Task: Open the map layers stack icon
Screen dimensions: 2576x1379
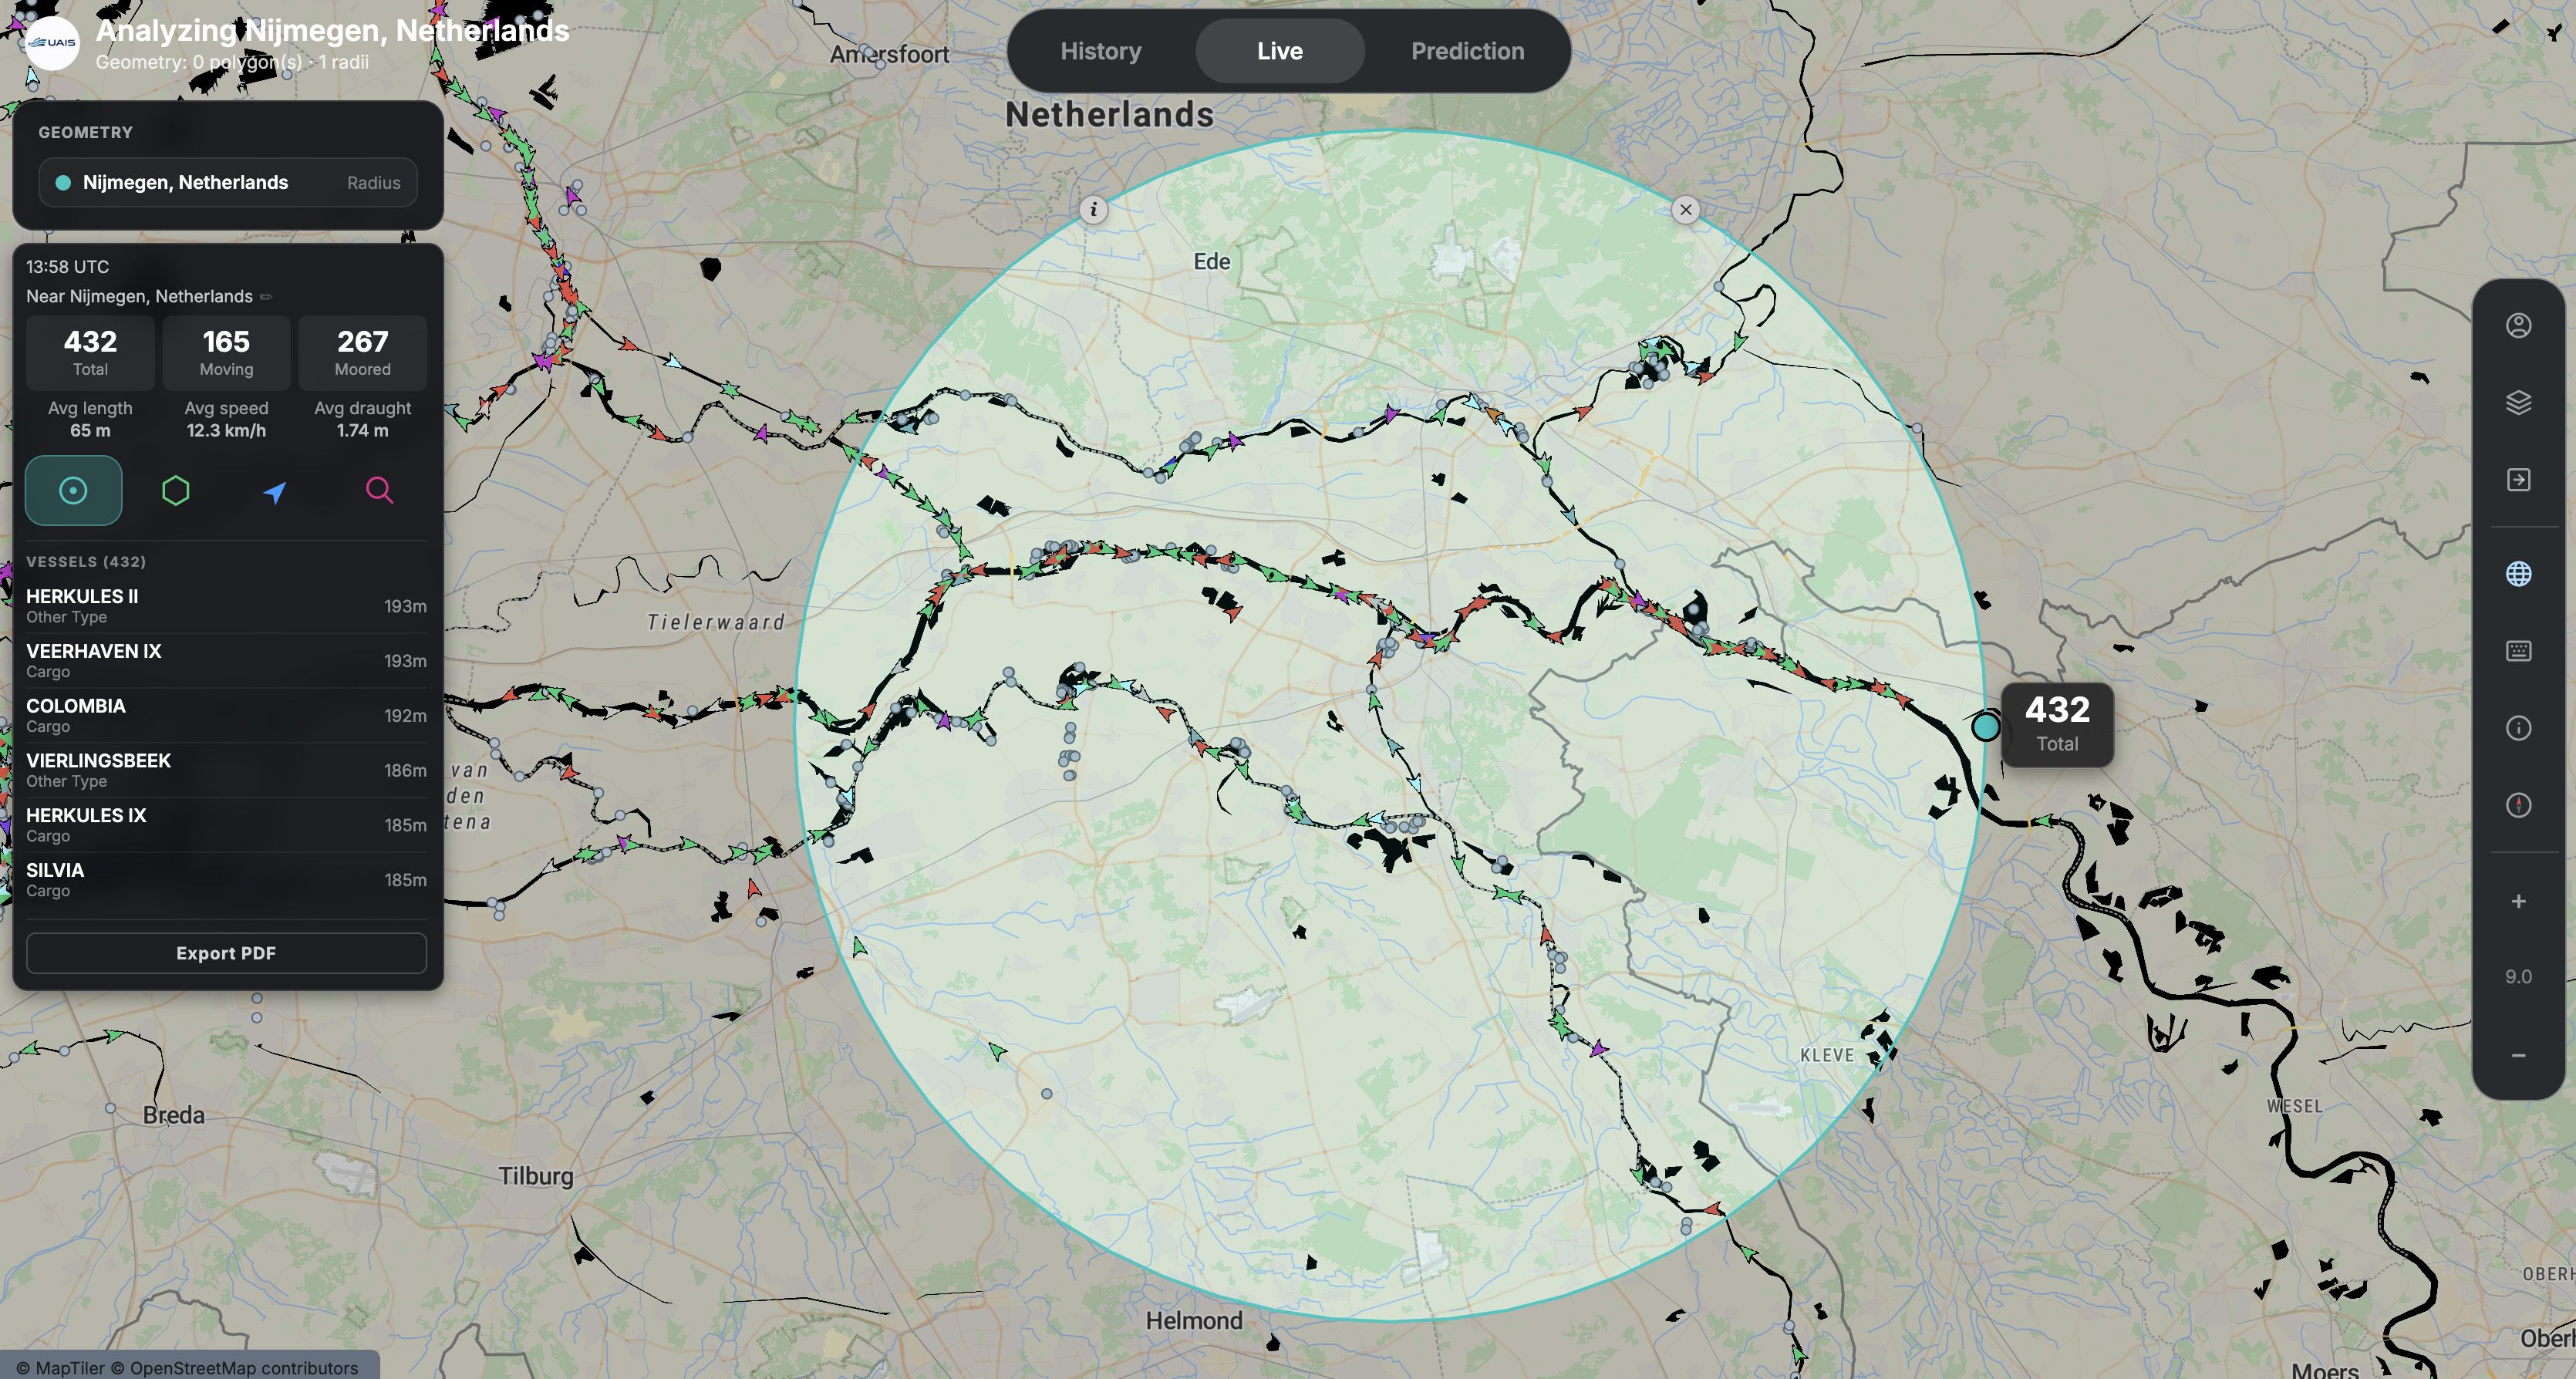Action: (2518, 402)
